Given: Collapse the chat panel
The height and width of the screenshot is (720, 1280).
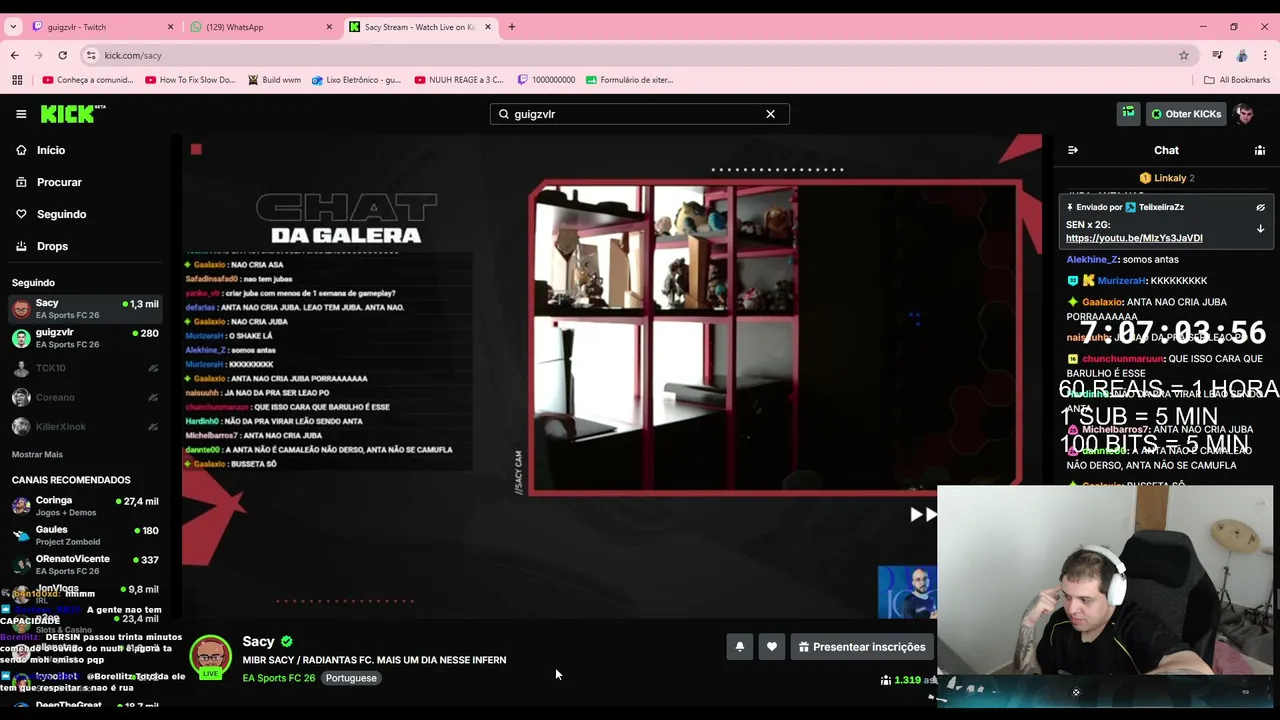Looking at the screenshot, I should pyautogui.click(x=1073, y=150).
